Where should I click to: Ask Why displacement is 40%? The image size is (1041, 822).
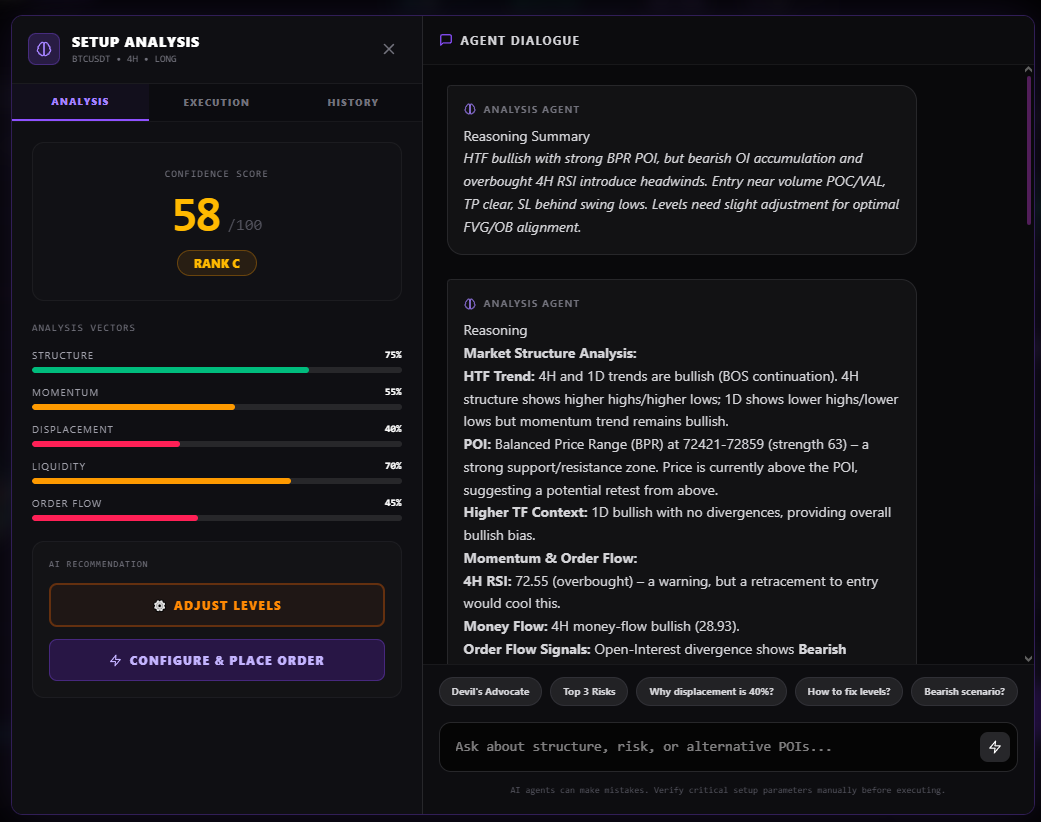tap(711, 692)
